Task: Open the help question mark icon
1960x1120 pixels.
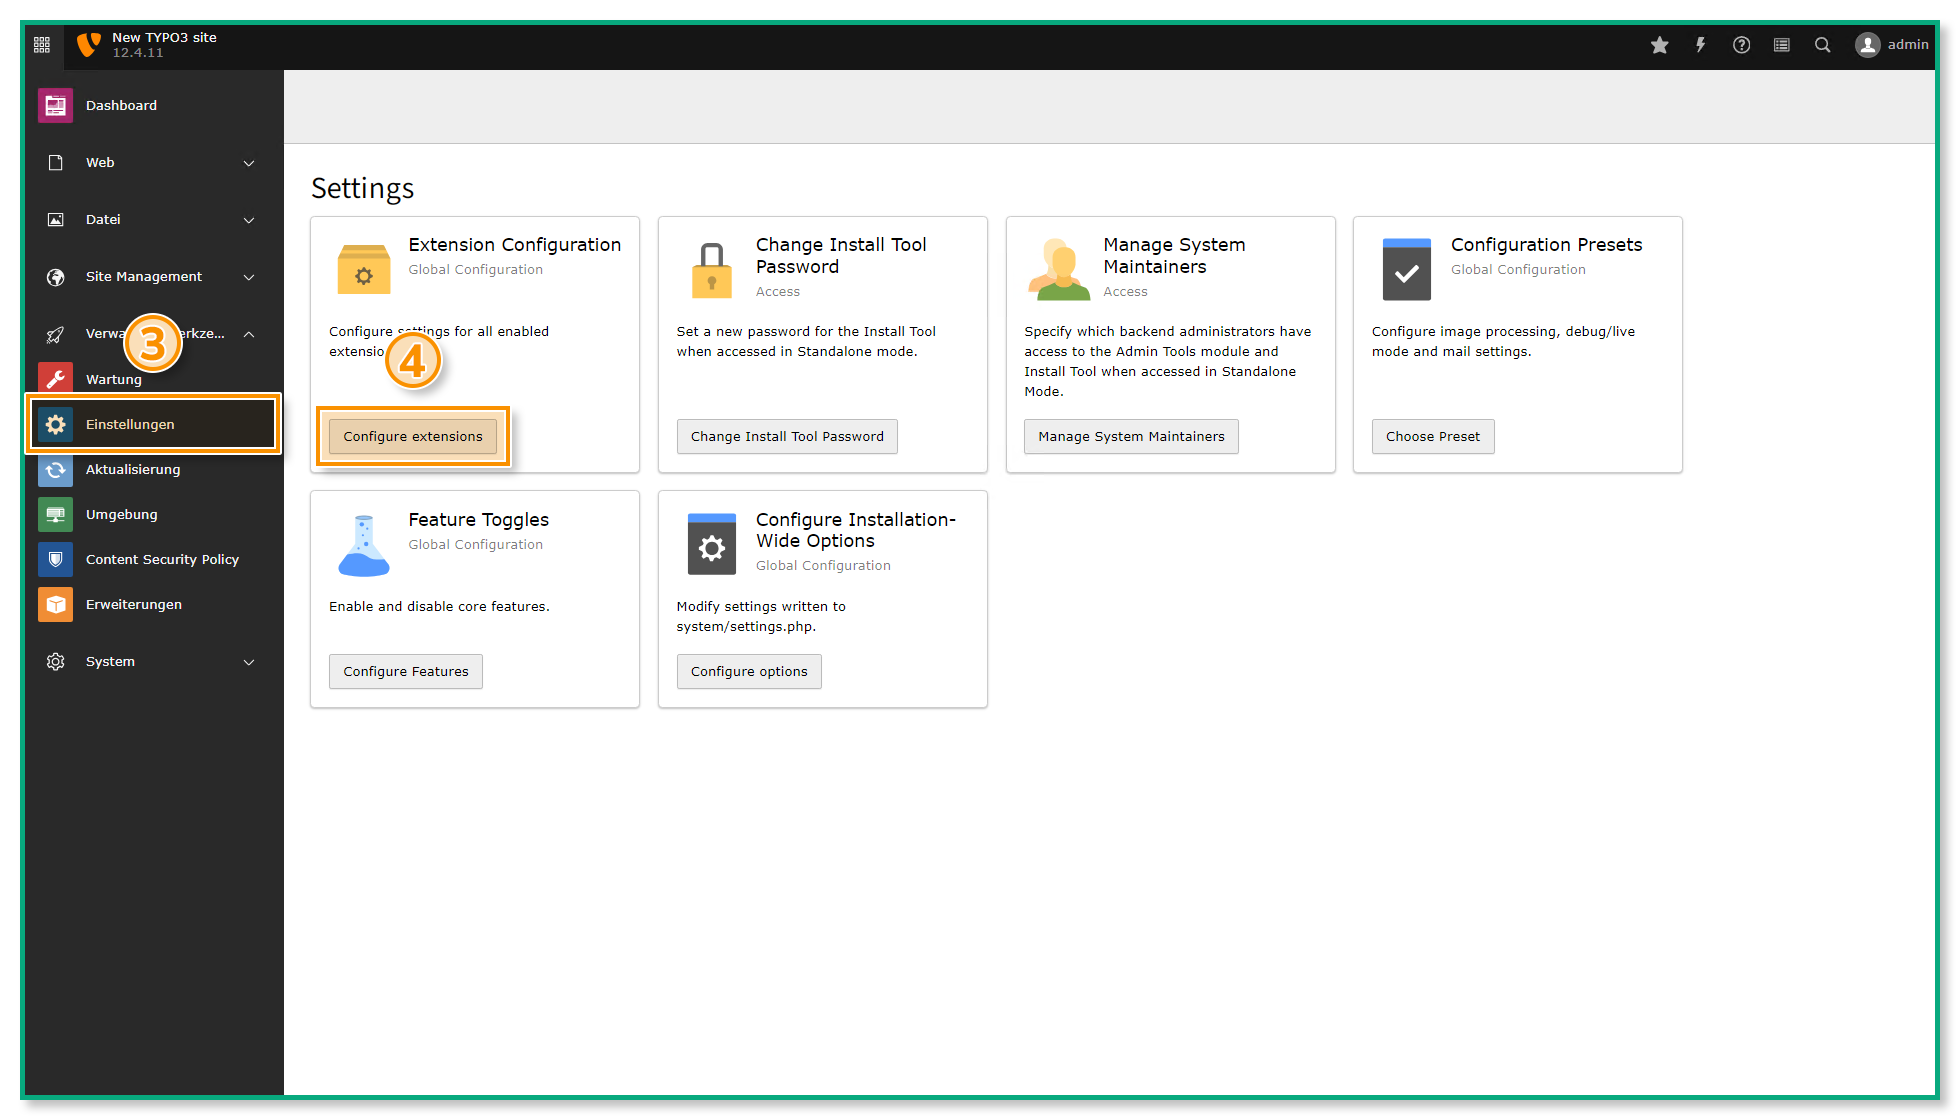Action: point(1741,45)
